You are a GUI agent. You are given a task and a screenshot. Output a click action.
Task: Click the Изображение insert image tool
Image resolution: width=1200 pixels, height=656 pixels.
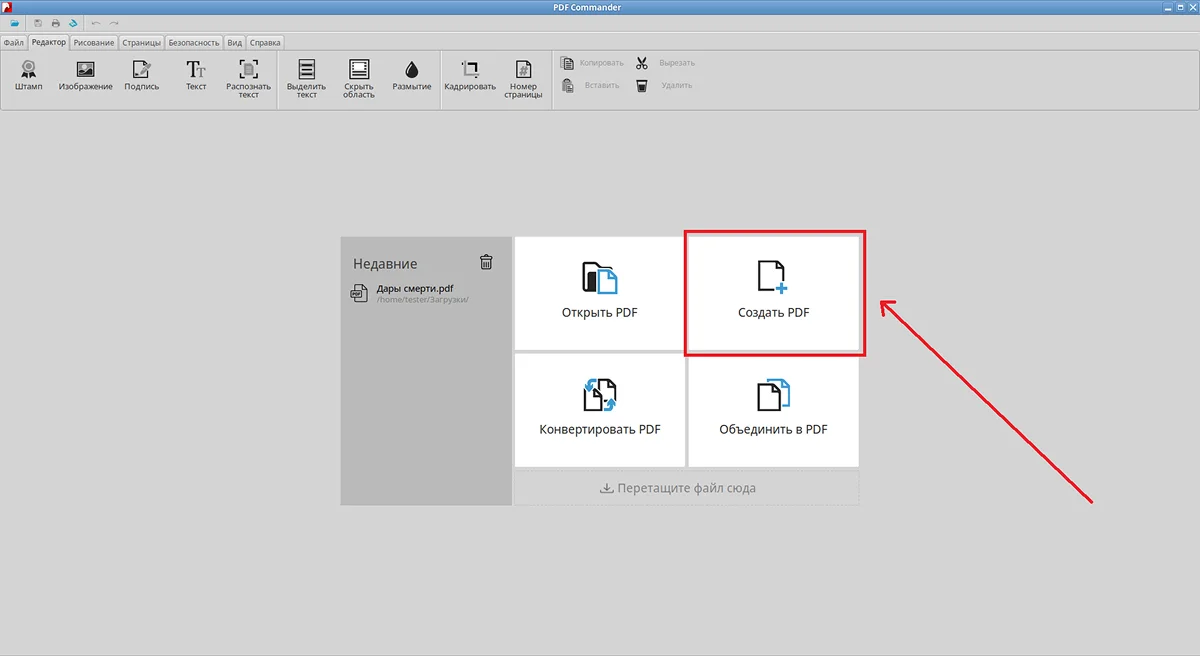pyautogui.click(x=86, y=75)
